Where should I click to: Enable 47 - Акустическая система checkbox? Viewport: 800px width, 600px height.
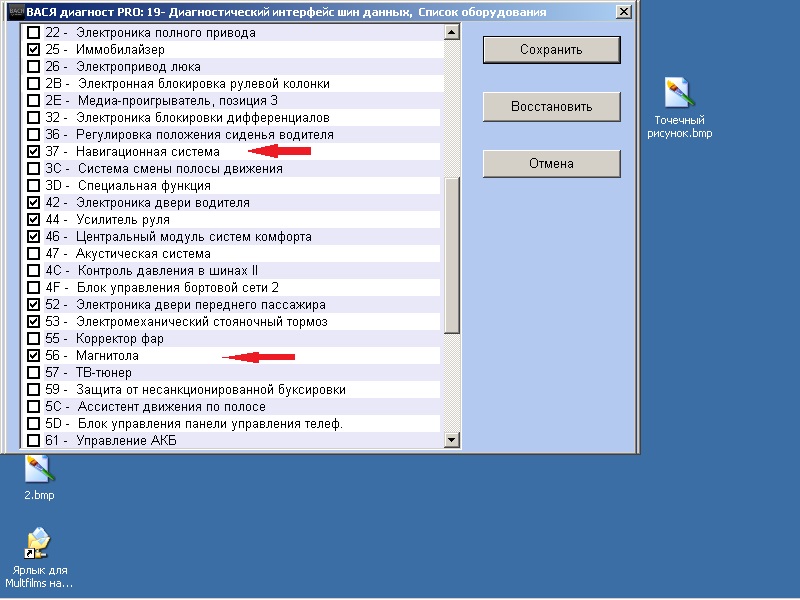point(35,254)
